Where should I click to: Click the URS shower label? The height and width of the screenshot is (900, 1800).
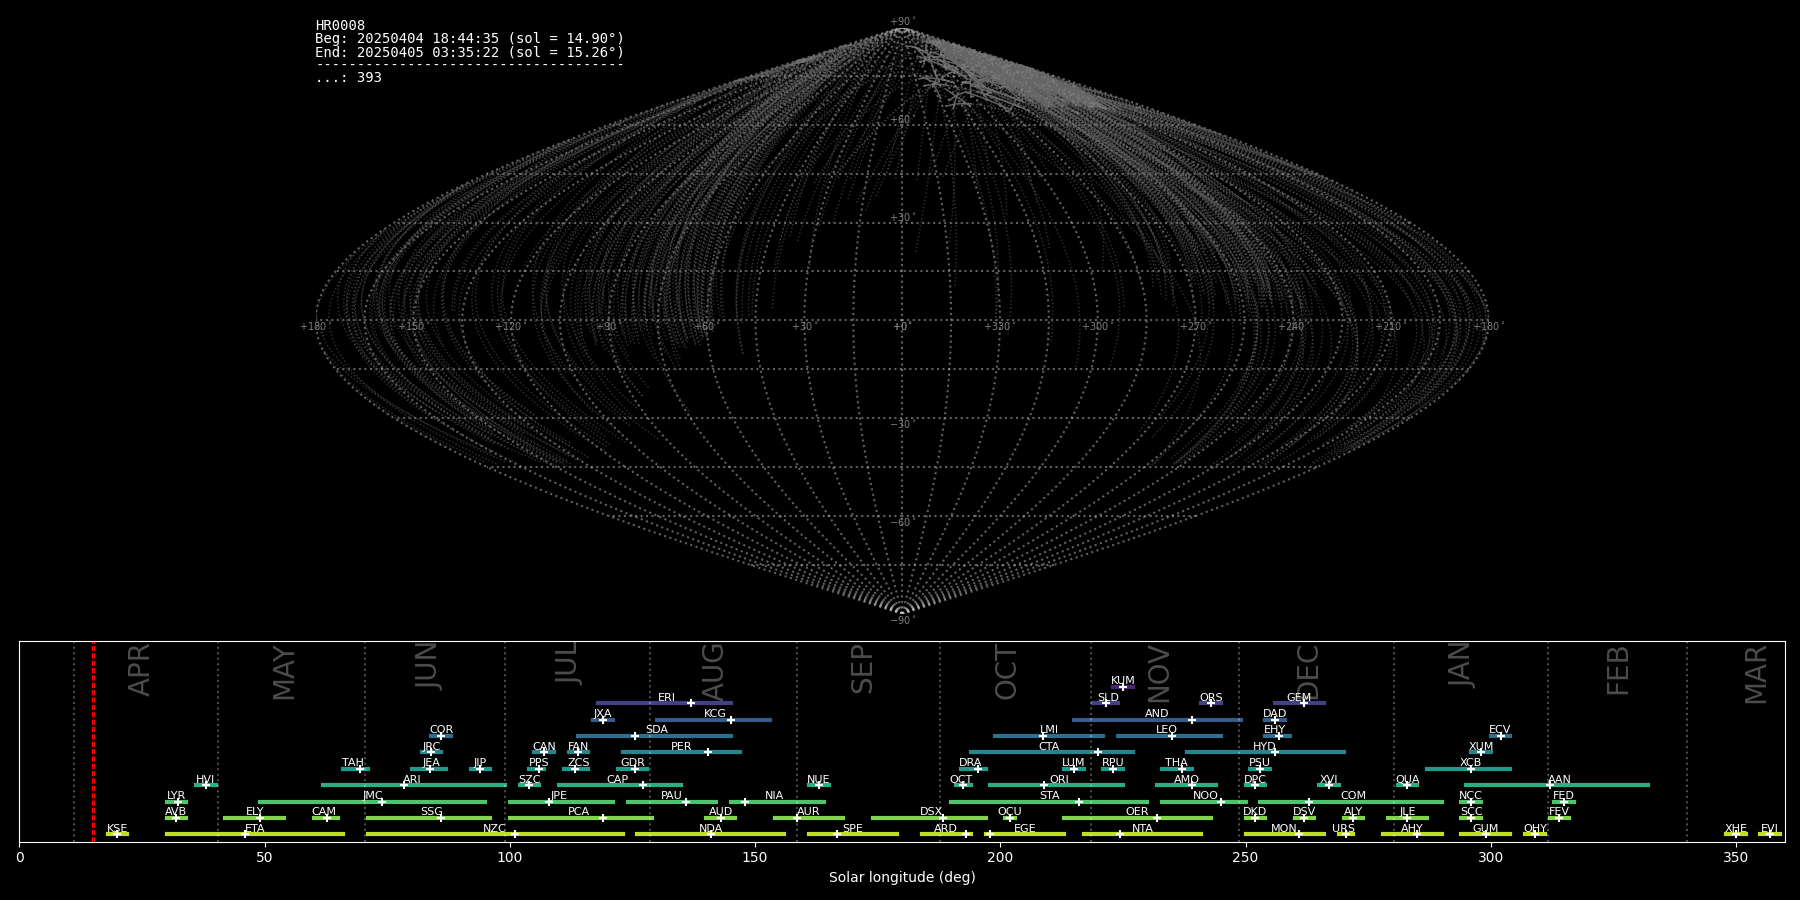(x=1343, y=829)
